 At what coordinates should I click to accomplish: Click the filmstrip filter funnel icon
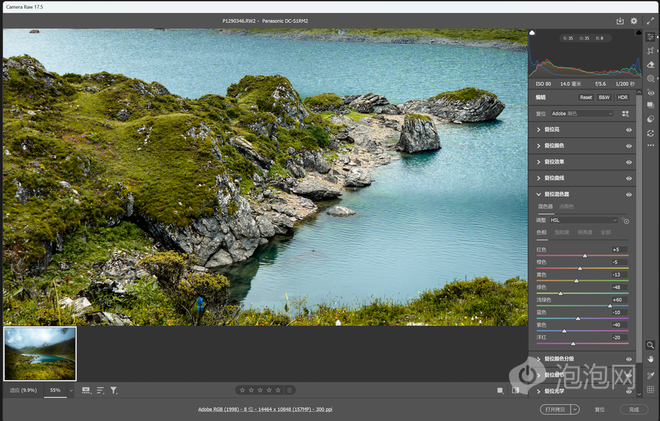click(x=114, y=390)
